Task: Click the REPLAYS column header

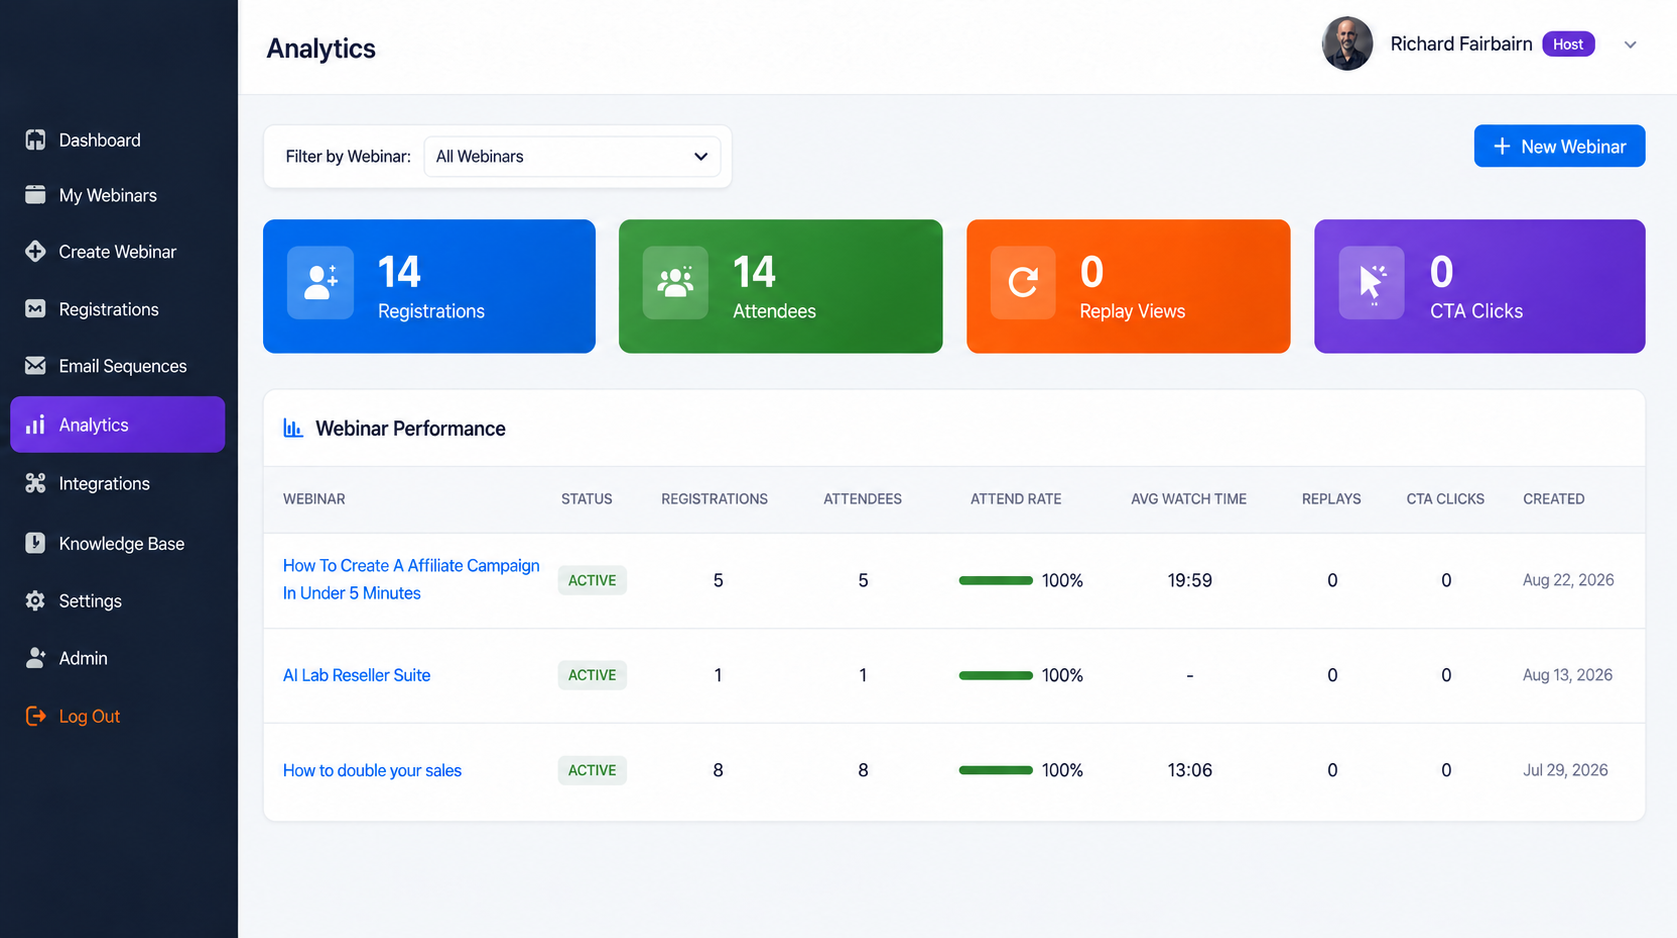Action: (x=1331, y=499)
